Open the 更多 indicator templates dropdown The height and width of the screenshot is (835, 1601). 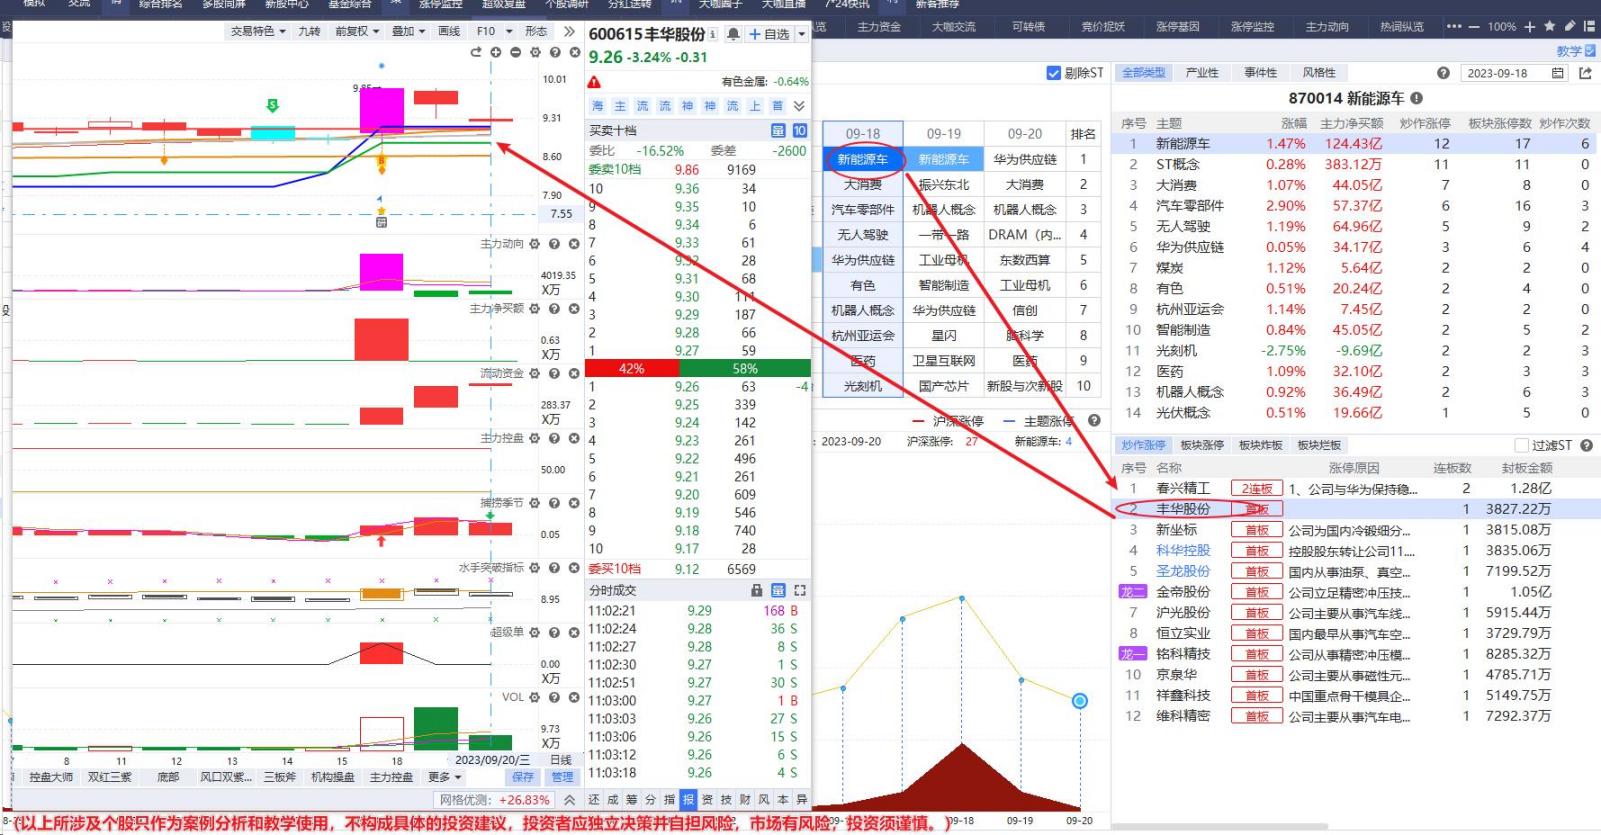pos(444,777)
